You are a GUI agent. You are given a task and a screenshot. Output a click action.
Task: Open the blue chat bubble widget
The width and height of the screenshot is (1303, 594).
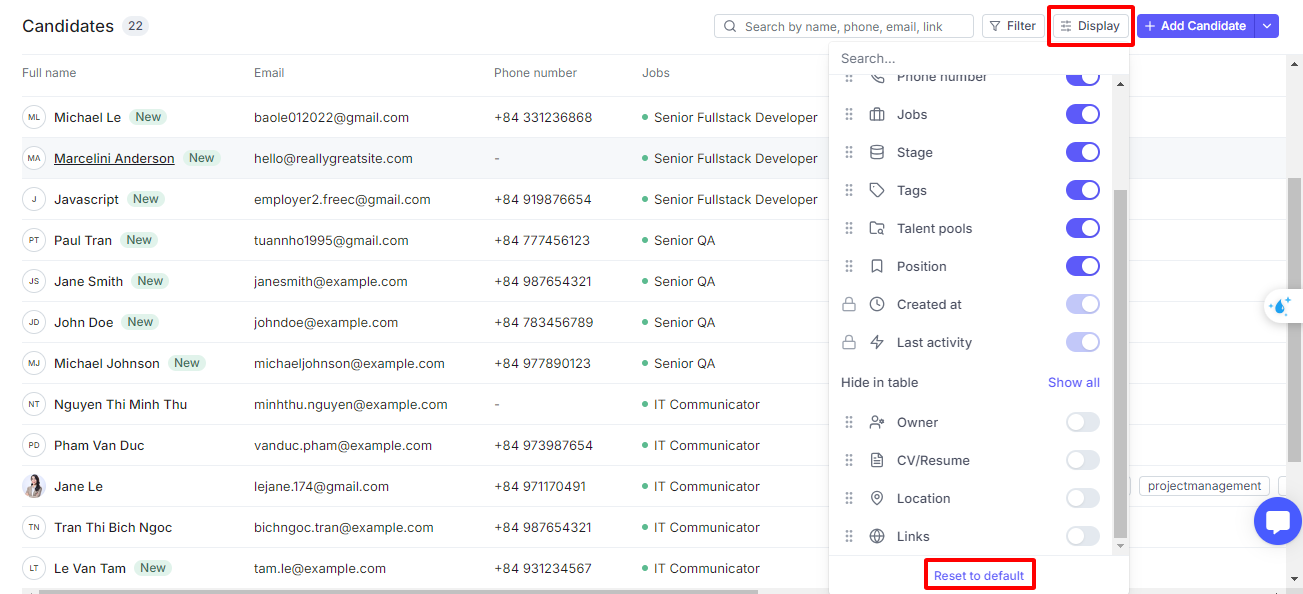coord(1277,521)
